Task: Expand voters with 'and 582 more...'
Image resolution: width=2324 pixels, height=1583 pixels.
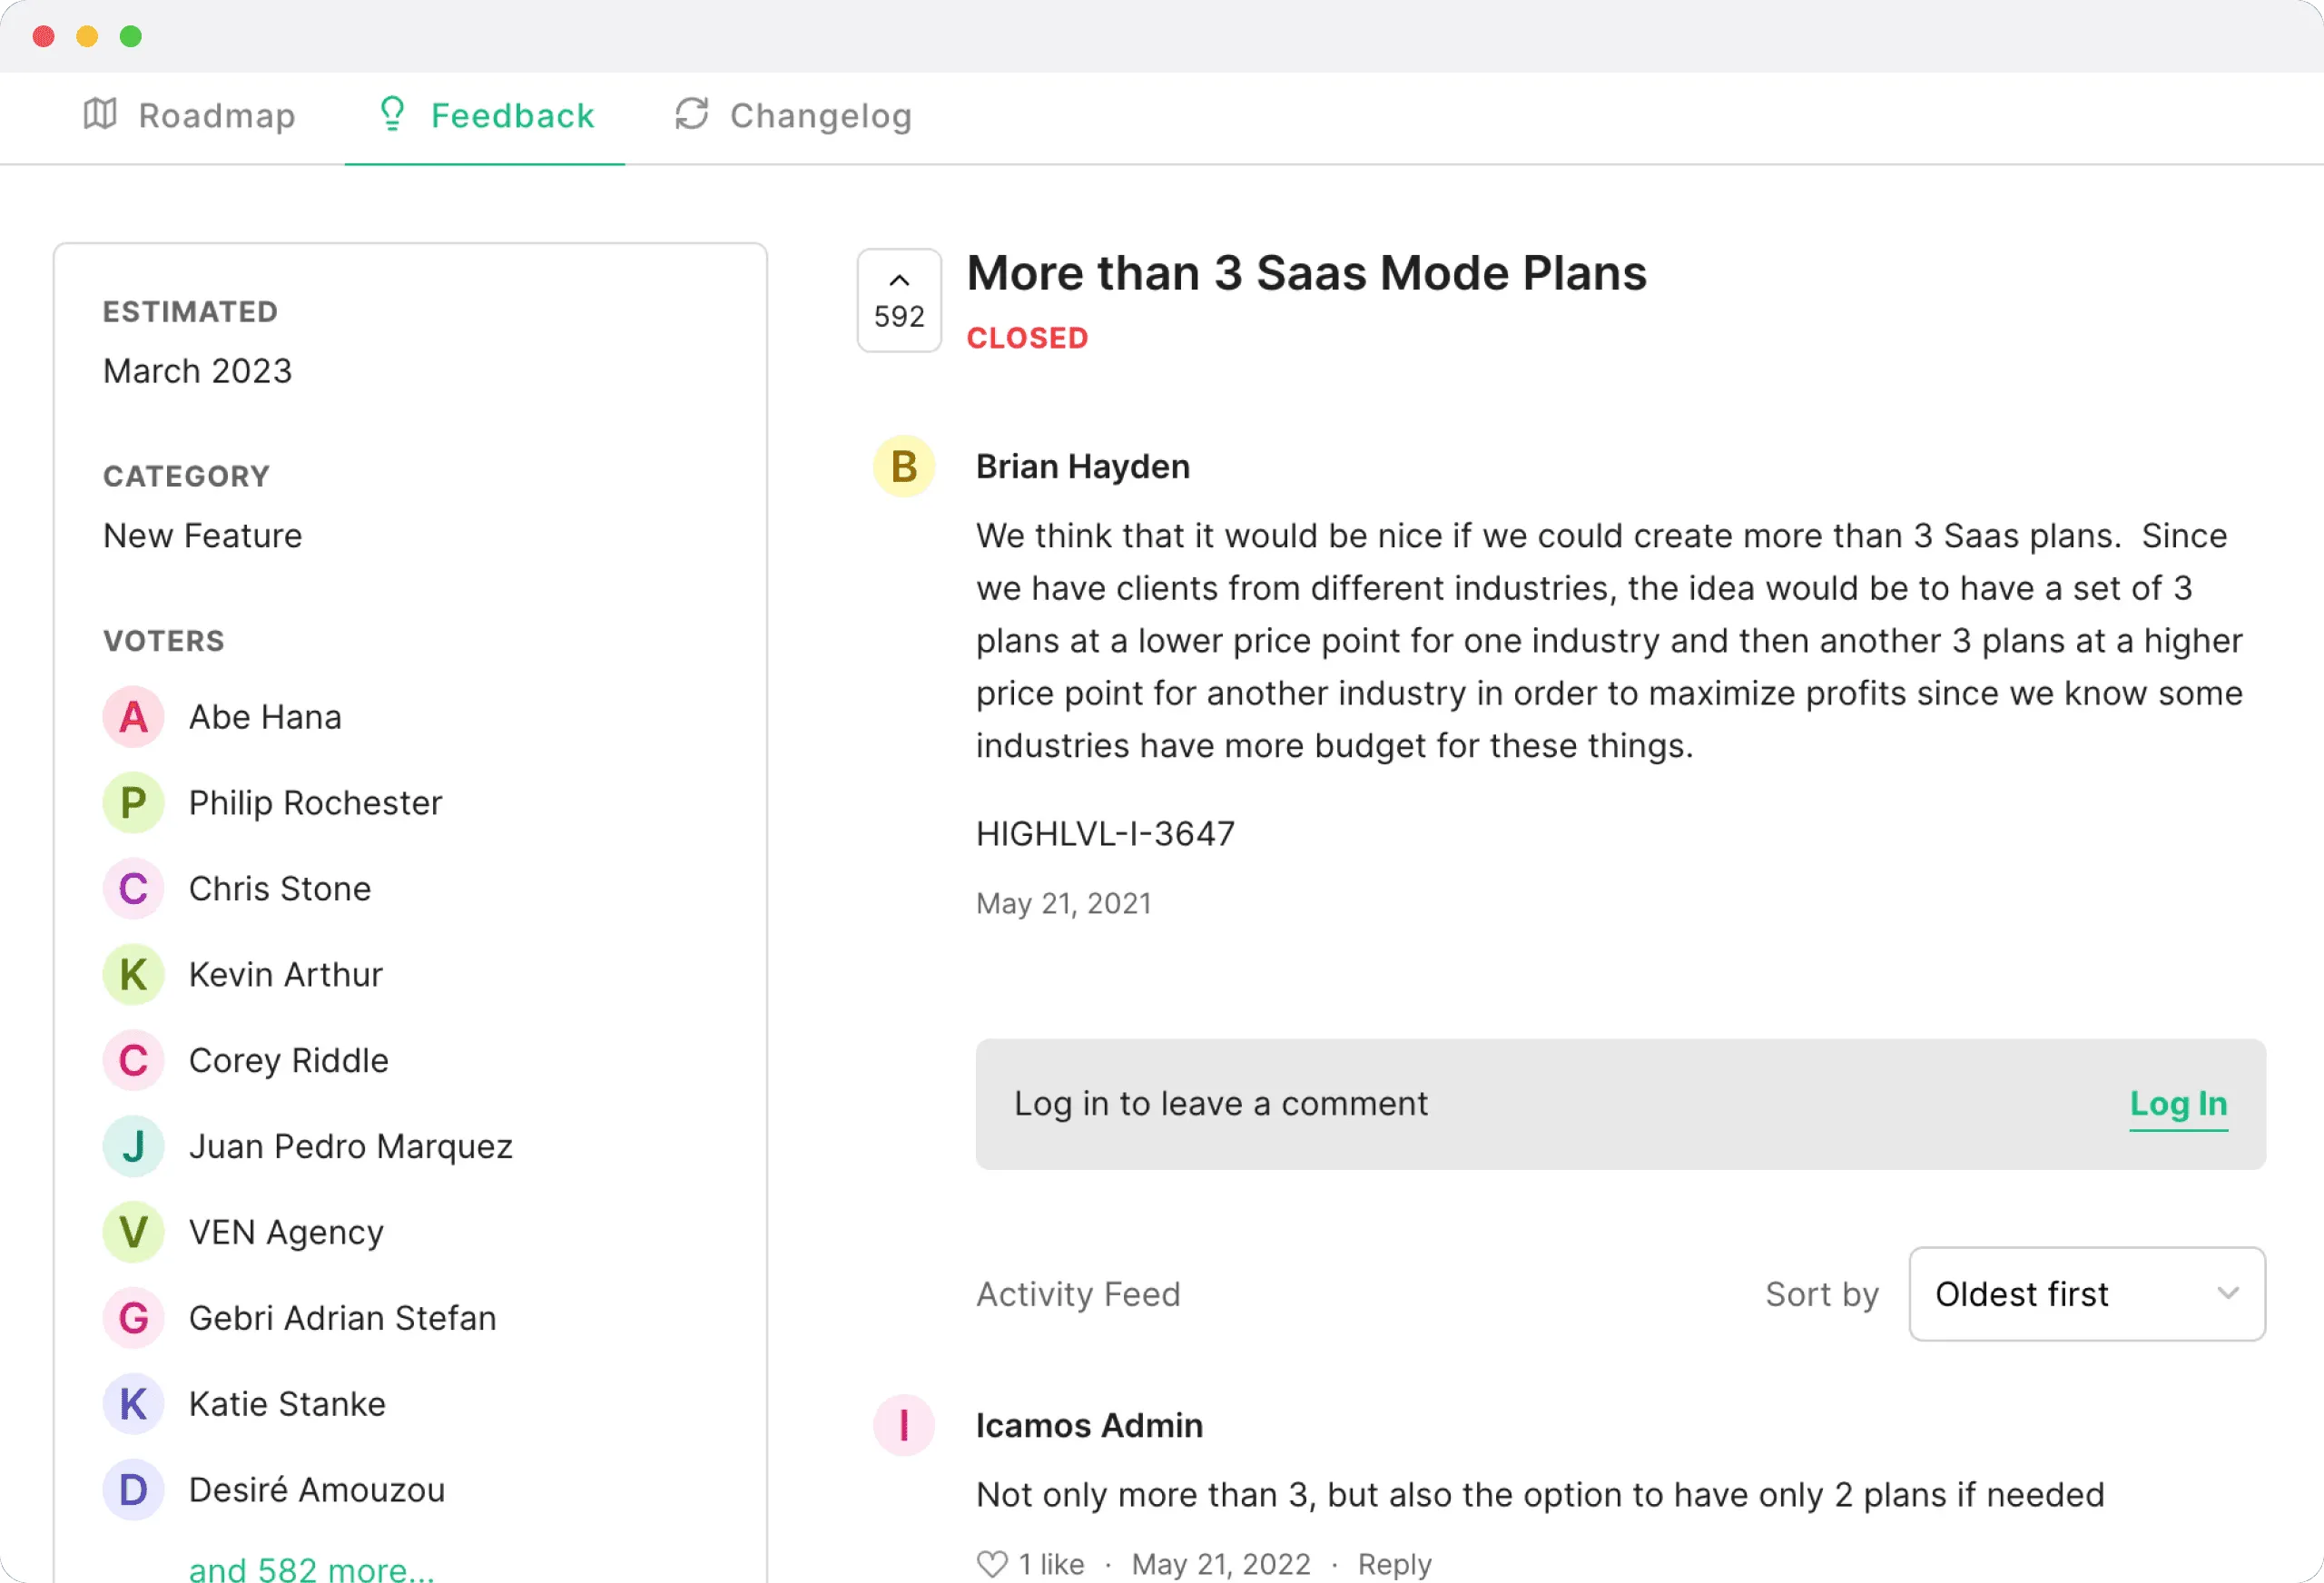Action: click(x=311, y=1569)
